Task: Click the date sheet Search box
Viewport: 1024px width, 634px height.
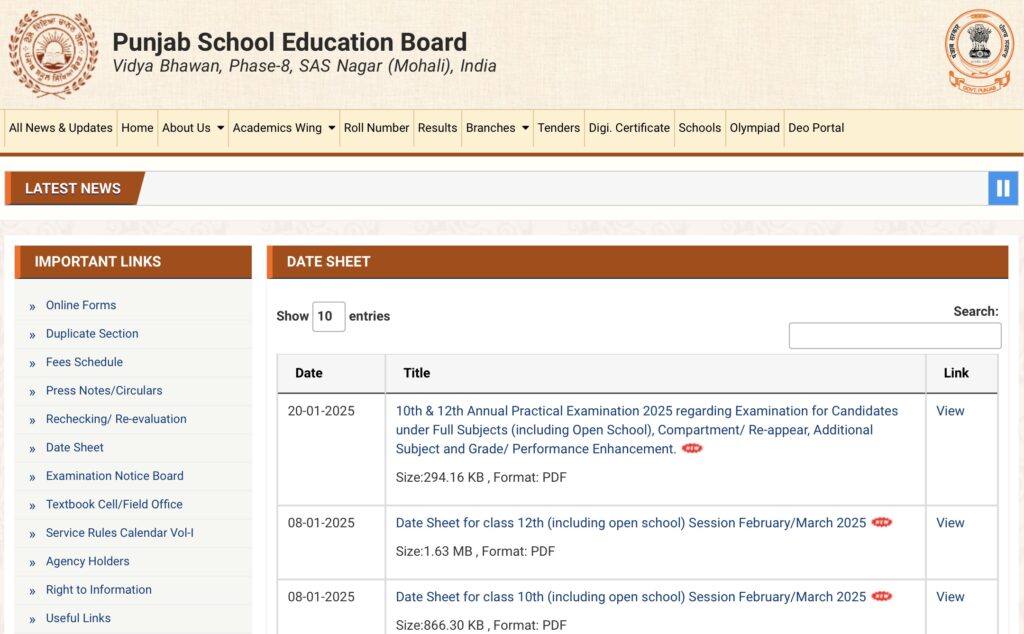Action: coord(895,336)
